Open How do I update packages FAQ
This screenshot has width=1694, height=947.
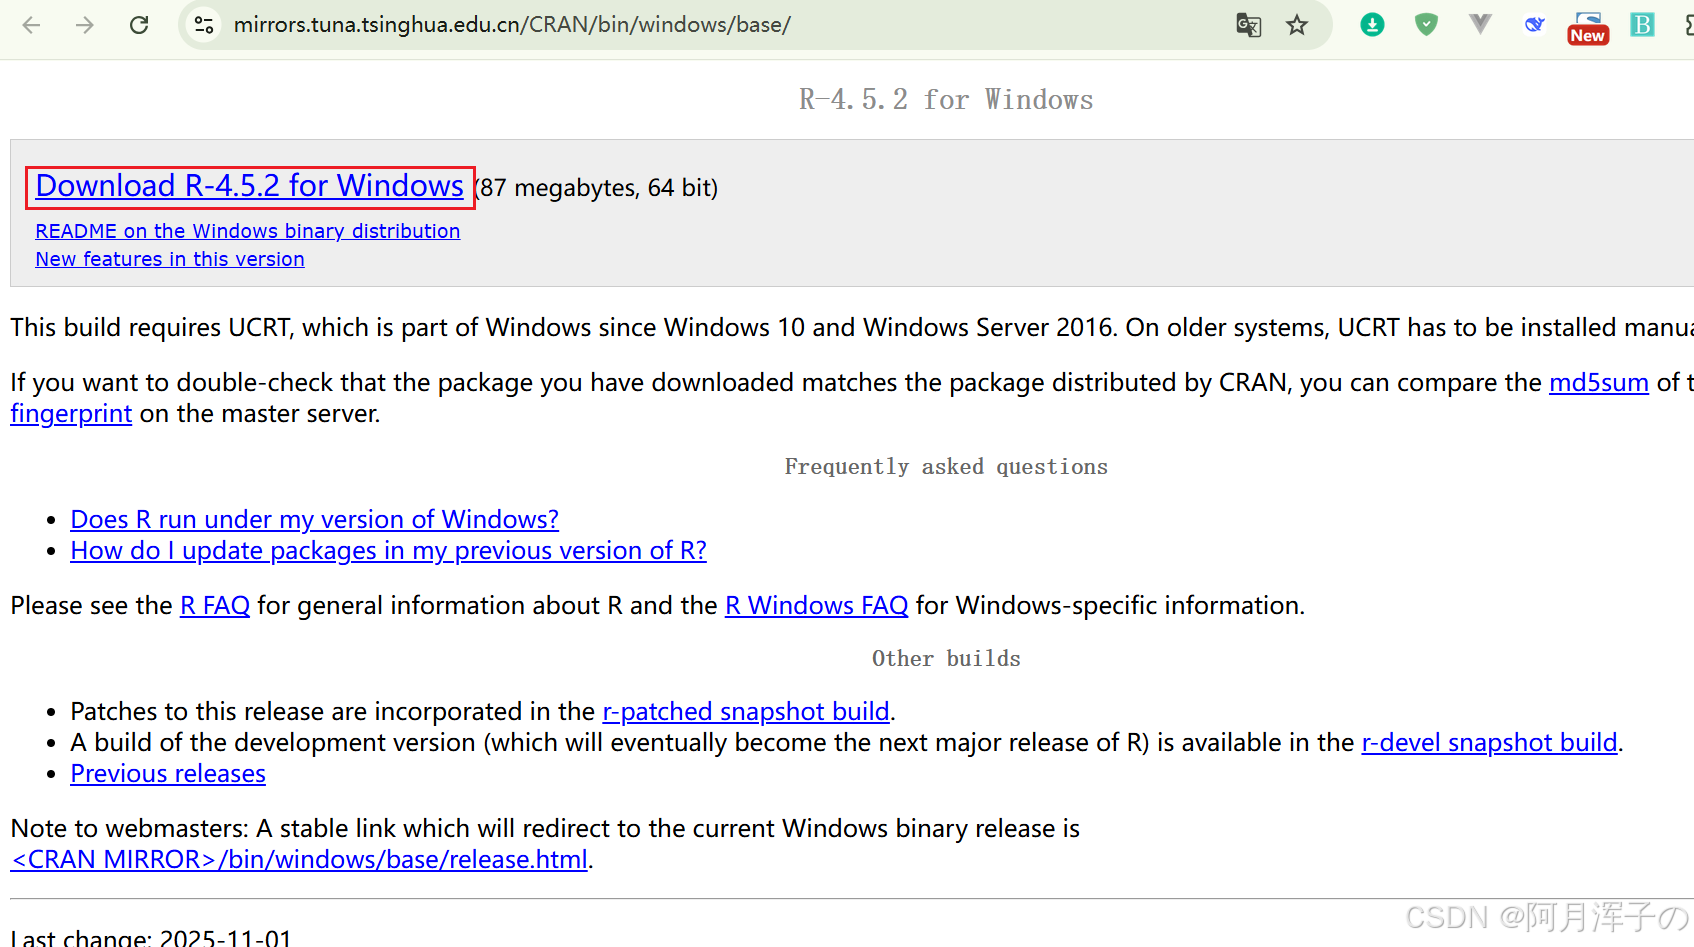point(388,551)
